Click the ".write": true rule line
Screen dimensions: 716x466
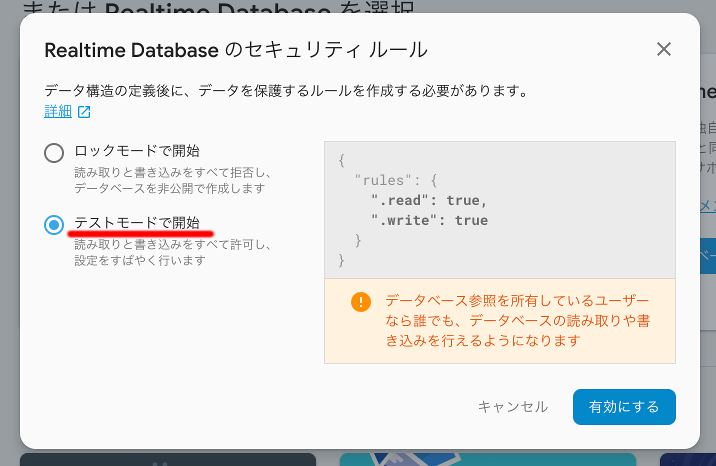coord(429,220)
